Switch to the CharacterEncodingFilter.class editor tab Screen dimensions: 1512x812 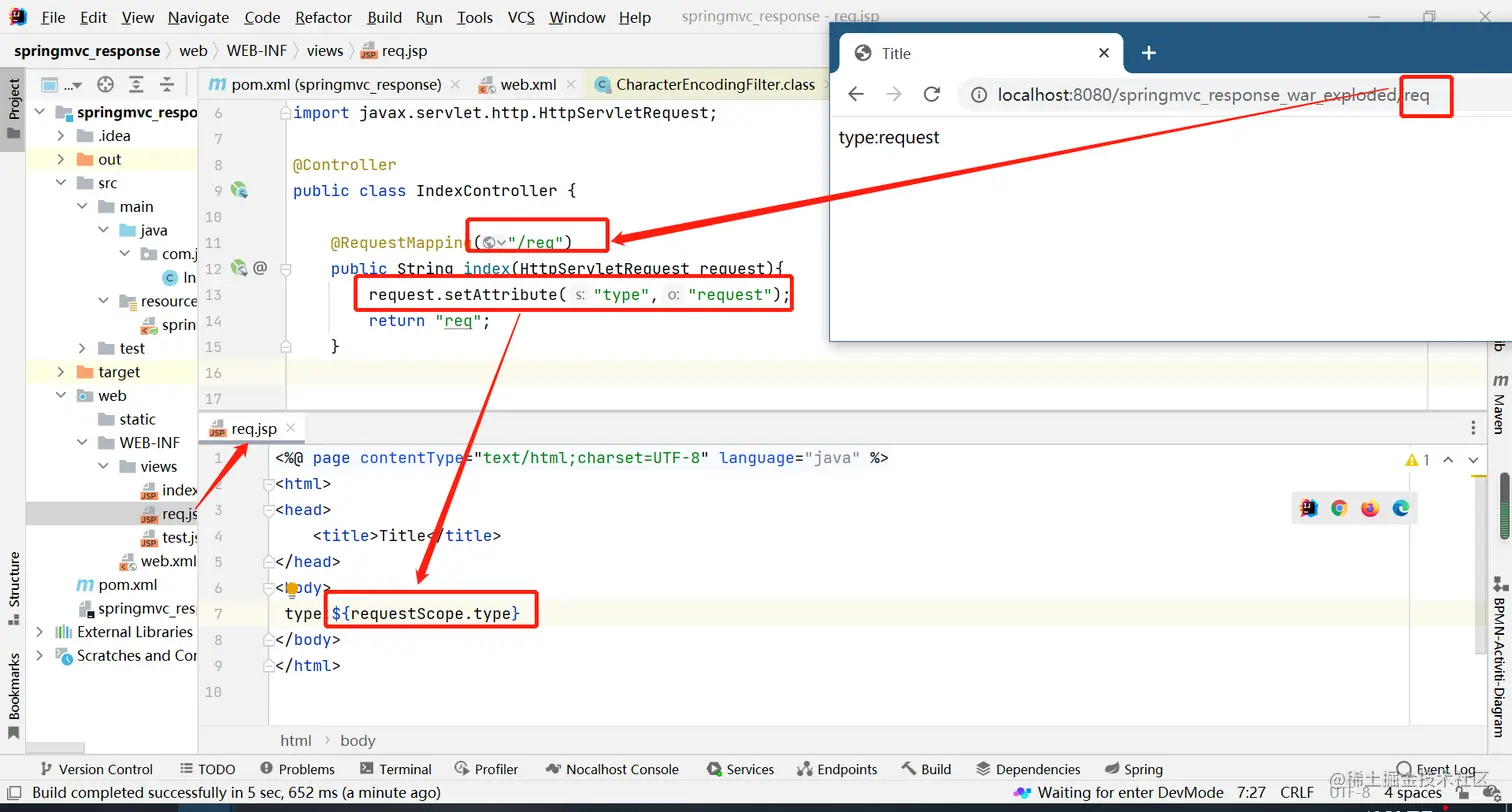tap(705, 85)
